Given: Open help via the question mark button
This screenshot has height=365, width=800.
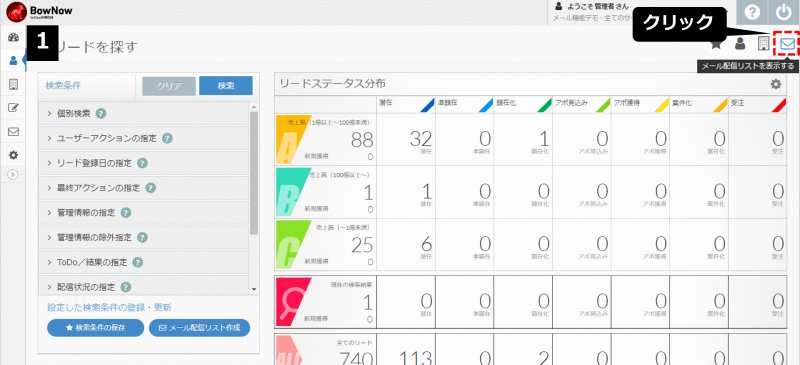Looking at the screenshot, I should (x=752, y=12).
